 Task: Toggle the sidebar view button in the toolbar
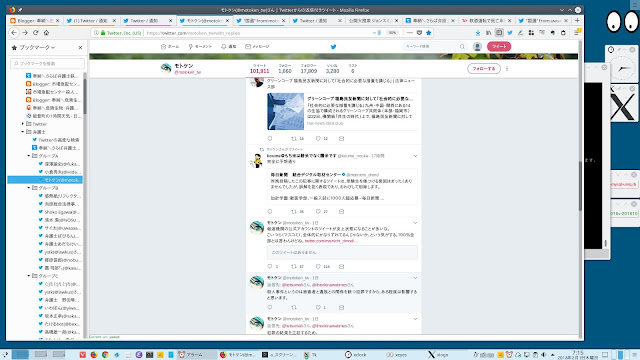pos(499,33)
